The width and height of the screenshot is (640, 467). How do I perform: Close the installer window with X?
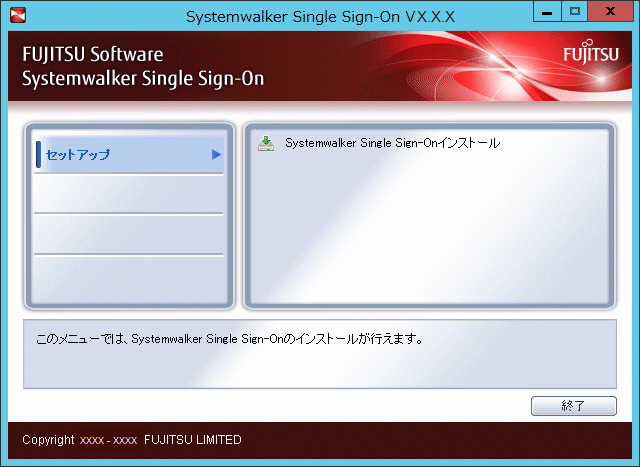click(x=610, y=11)
